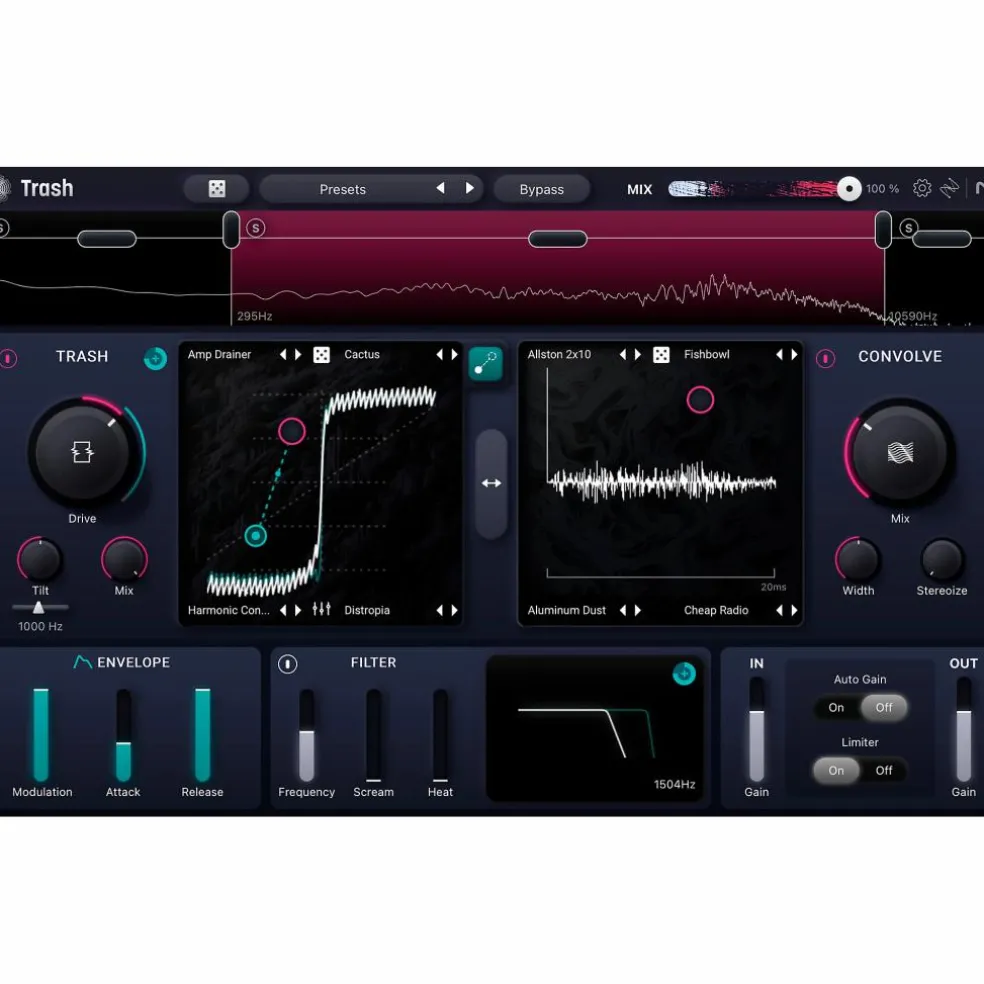Toggle the CONVOLVE module power button
This screenshot has width=984, height=984.
tap(825, 358)
